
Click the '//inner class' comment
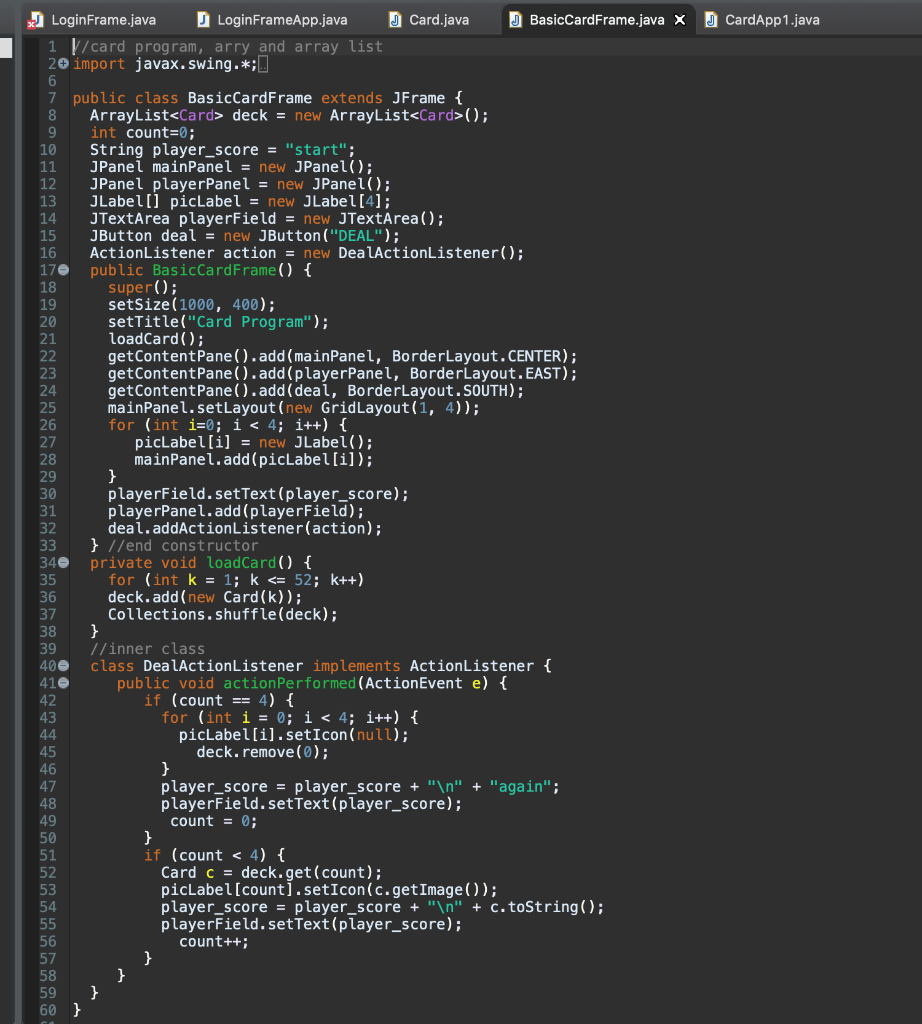point(147,649)
